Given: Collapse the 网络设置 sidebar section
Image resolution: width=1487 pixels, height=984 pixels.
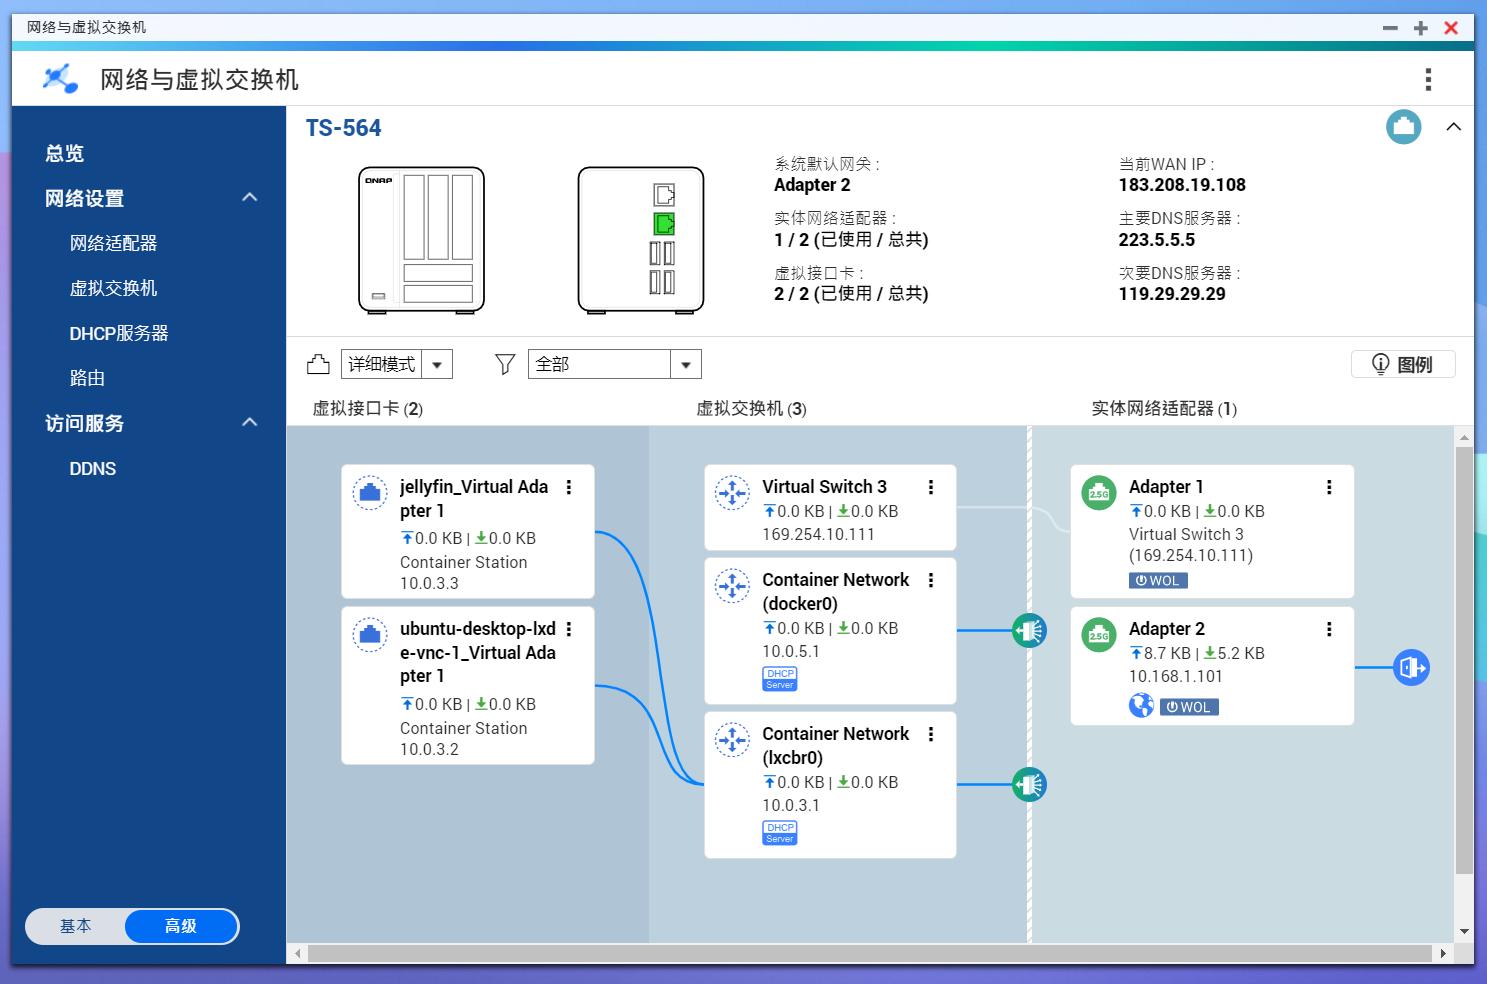Looking at the screenshot, I should pos(250,198).
